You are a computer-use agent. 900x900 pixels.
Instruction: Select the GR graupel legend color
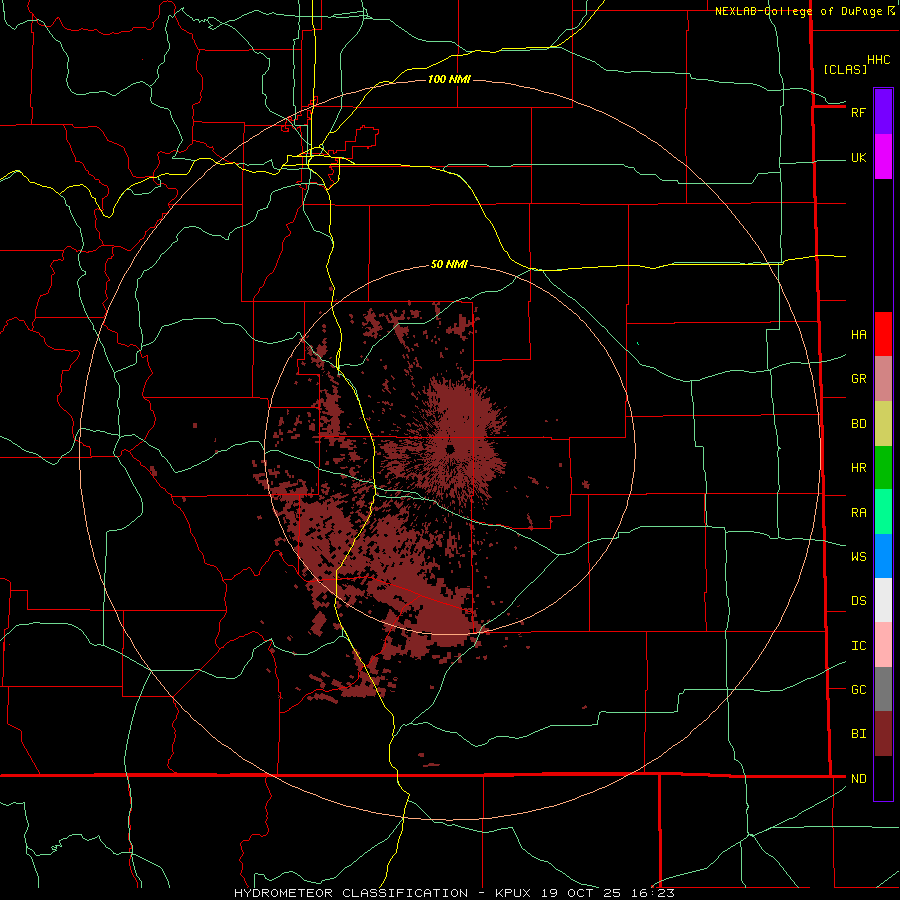click(883, 379)
